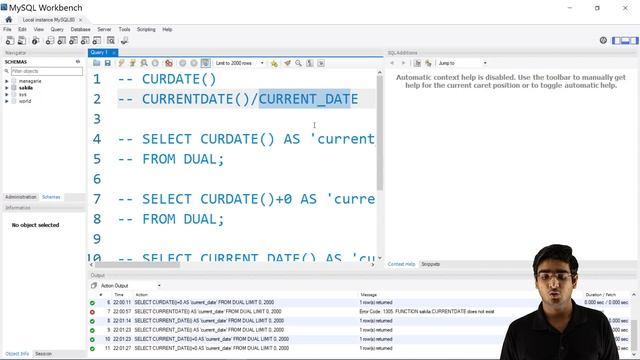Image resolution: width=640 pixels, height=360 pixels.
Task: Save snippet star icon in editor toolbar
Action: click(x=274, y=63)
